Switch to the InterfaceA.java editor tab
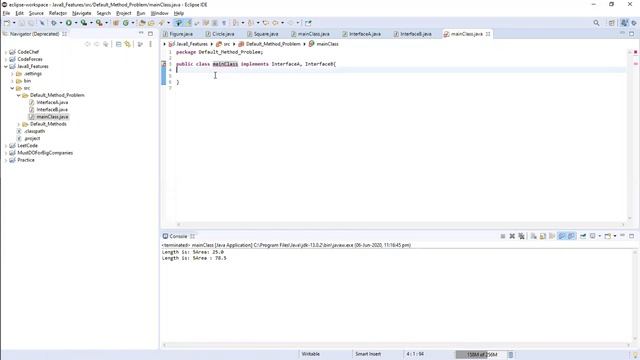The width and height of the screenshot is (640, 360). coord(362,34)
